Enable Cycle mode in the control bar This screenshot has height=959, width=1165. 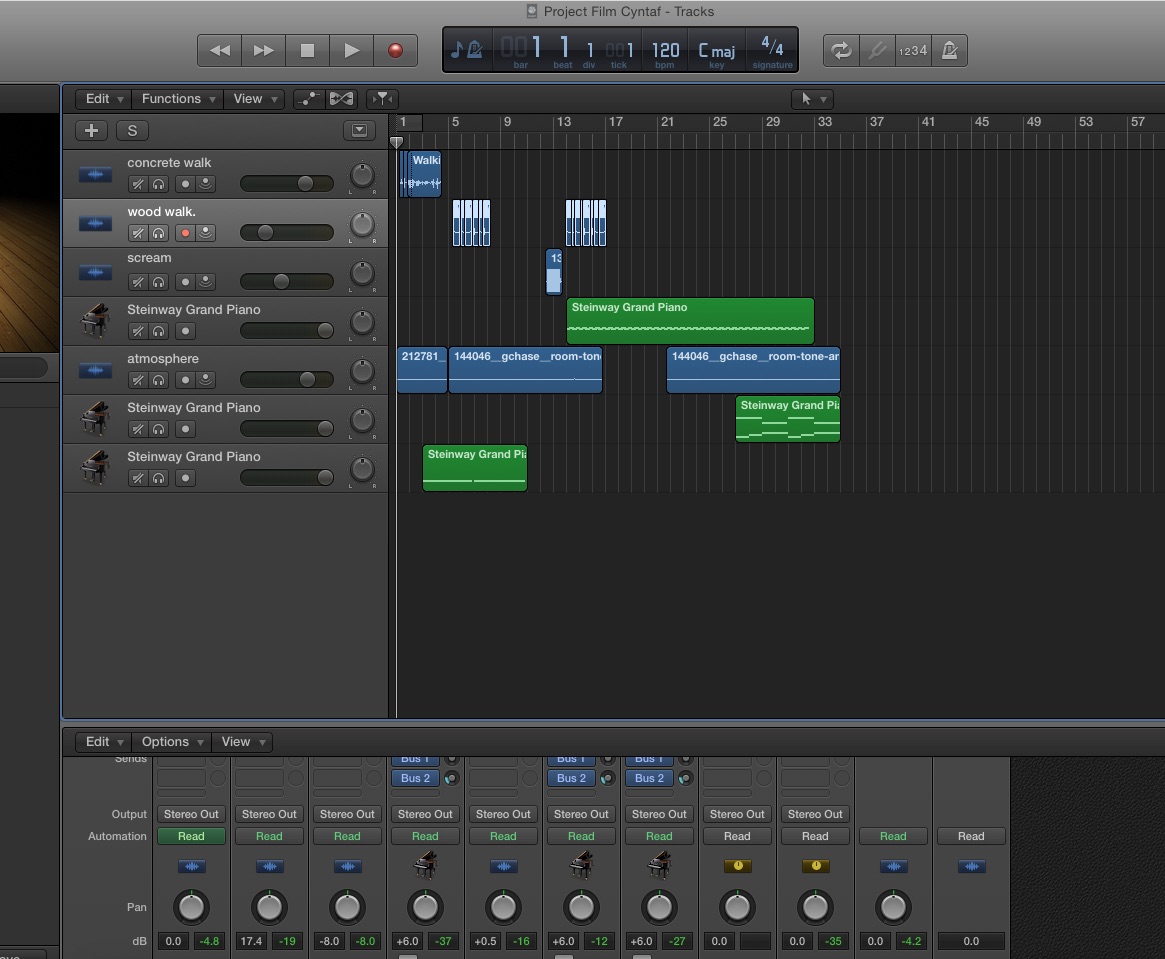(841, 50)
